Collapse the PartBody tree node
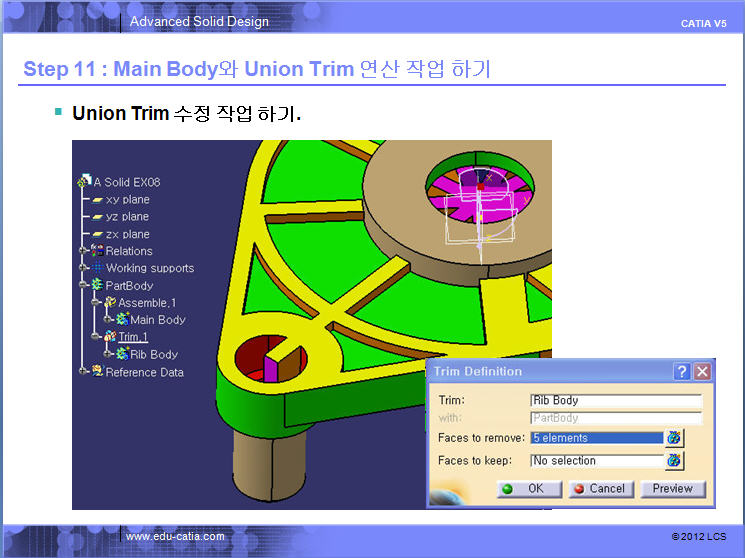The image size is (745, 558). (84, 286)
